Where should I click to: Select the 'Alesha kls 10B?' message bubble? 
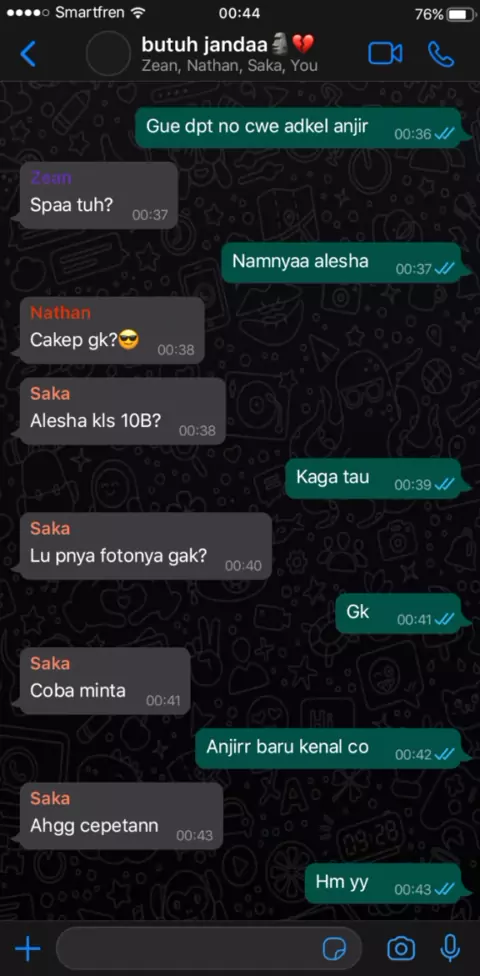pos(122,411)
